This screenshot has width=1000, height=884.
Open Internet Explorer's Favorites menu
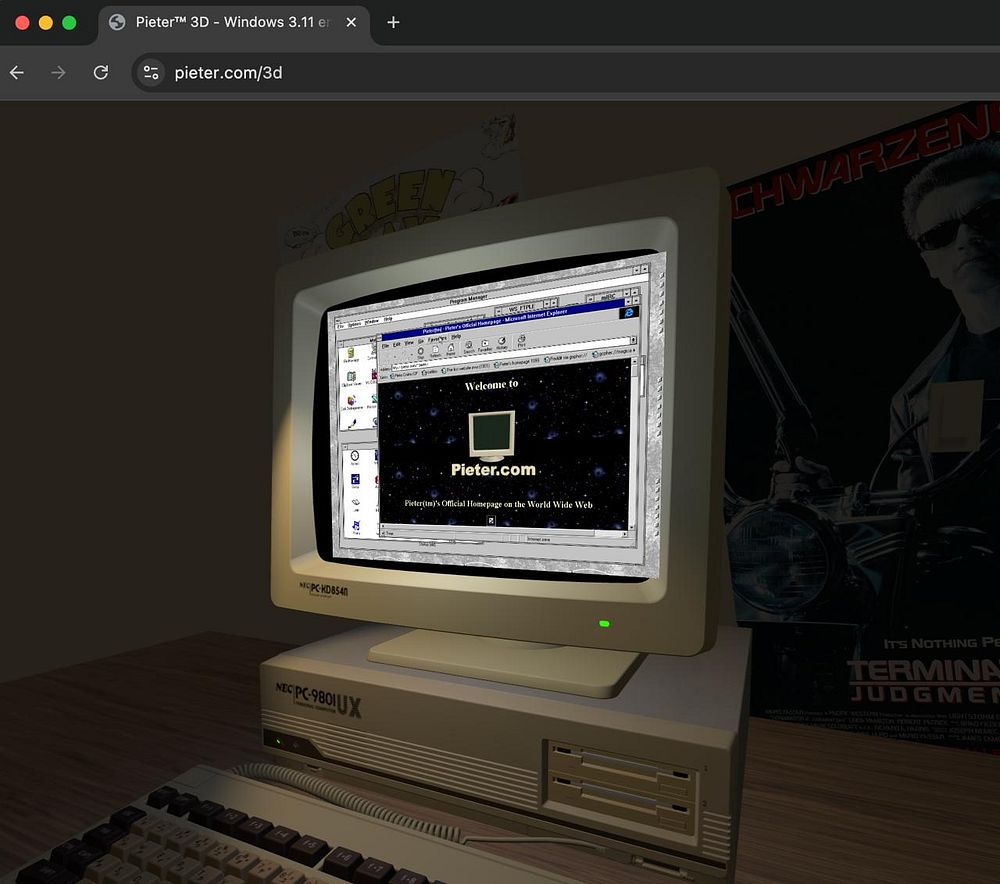click(438, 339)
